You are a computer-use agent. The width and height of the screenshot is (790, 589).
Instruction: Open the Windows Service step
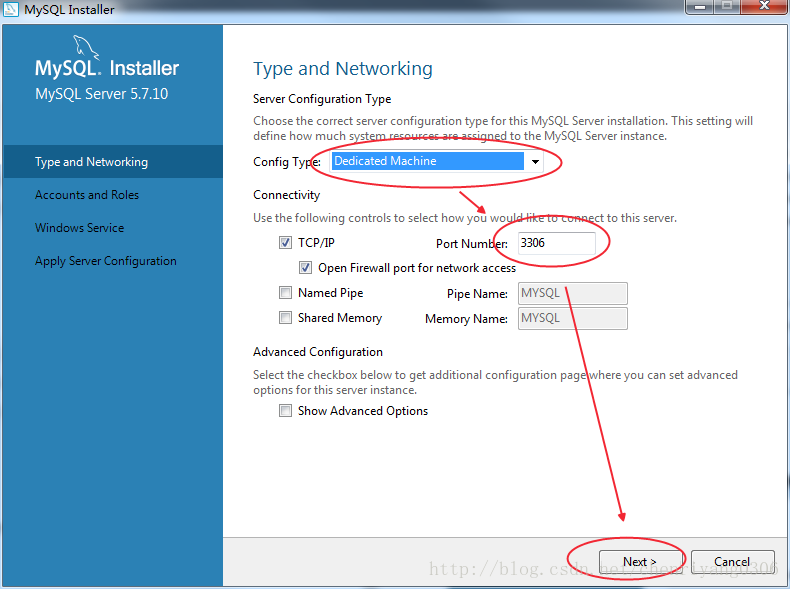click(x=80, y=228)
